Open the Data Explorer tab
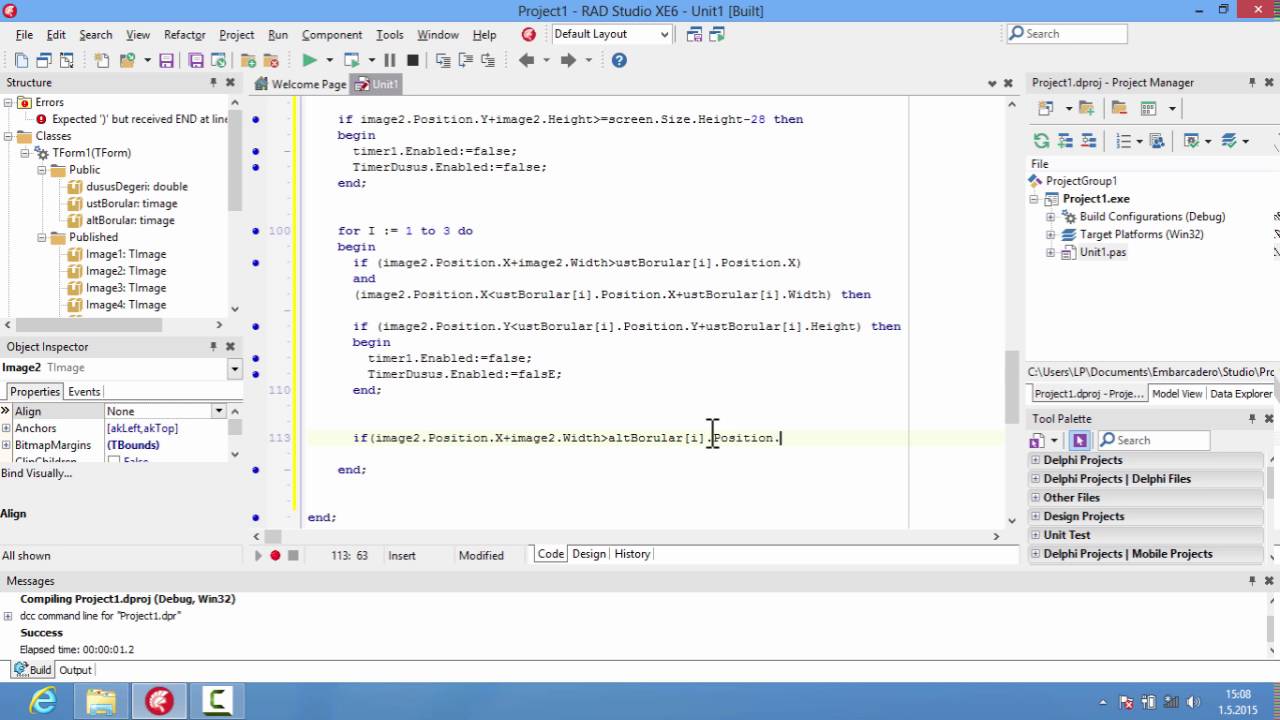Screen dimensions: 1280x720 (x=1241, y=394)
